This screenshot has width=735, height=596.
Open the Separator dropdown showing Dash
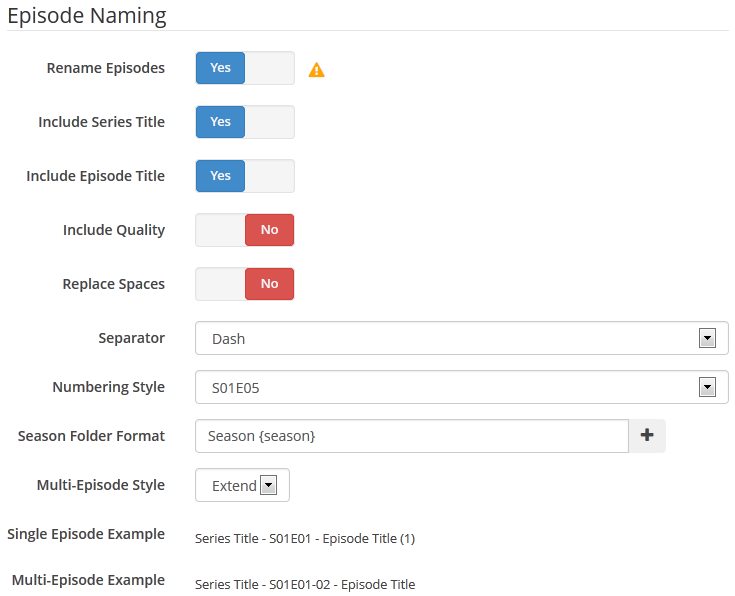[x=462, y=338]
